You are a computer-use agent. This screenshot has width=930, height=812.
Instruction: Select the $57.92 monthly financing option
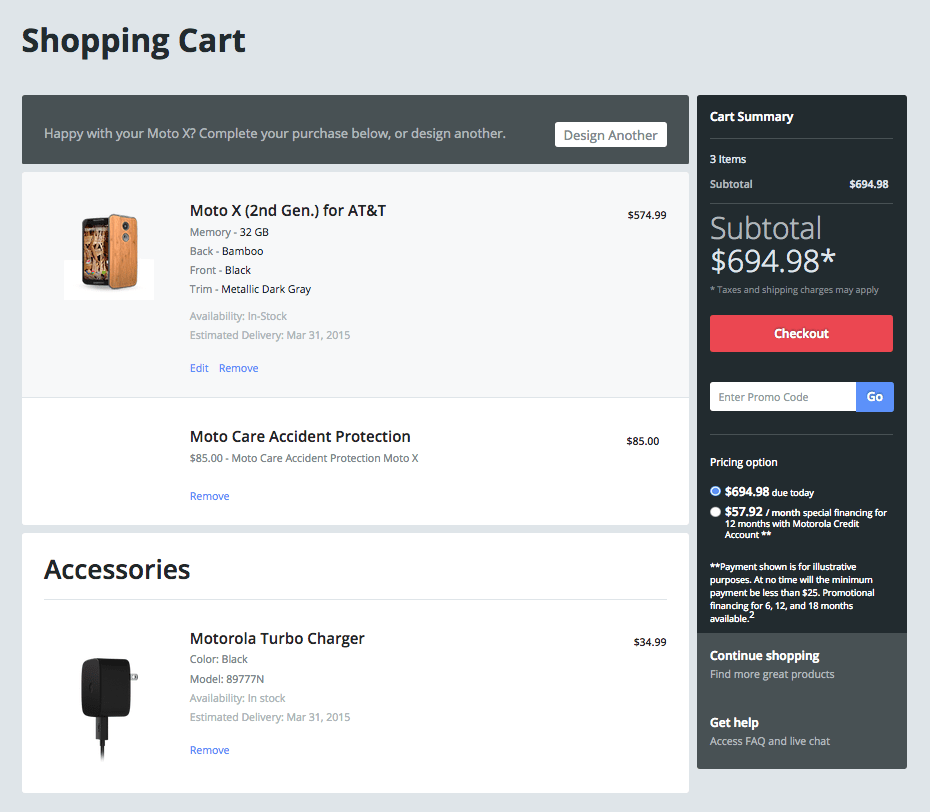point(715,512)
